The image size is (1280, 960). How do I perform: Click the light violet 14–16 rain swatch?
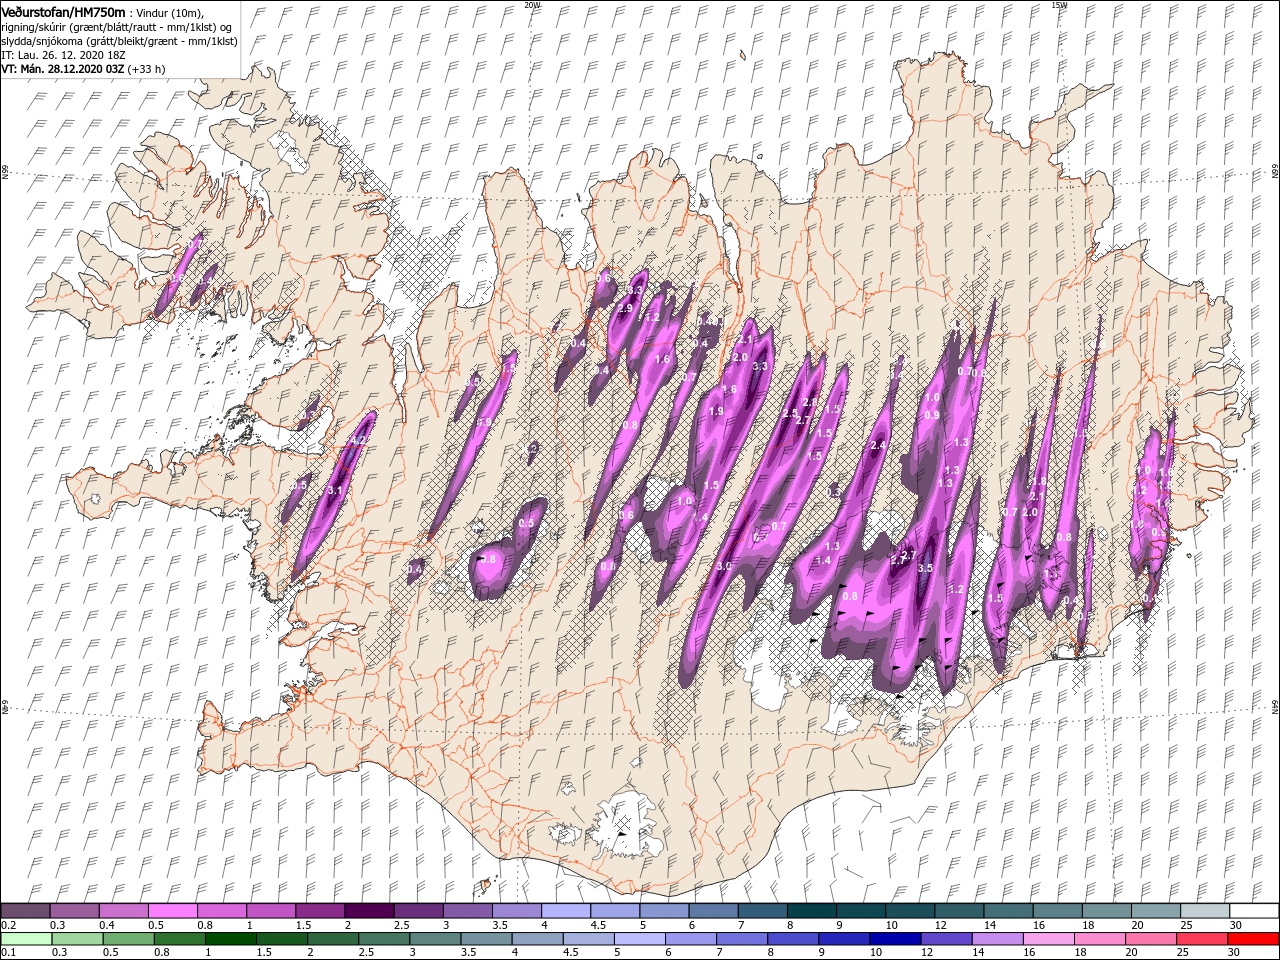[996, 939]
